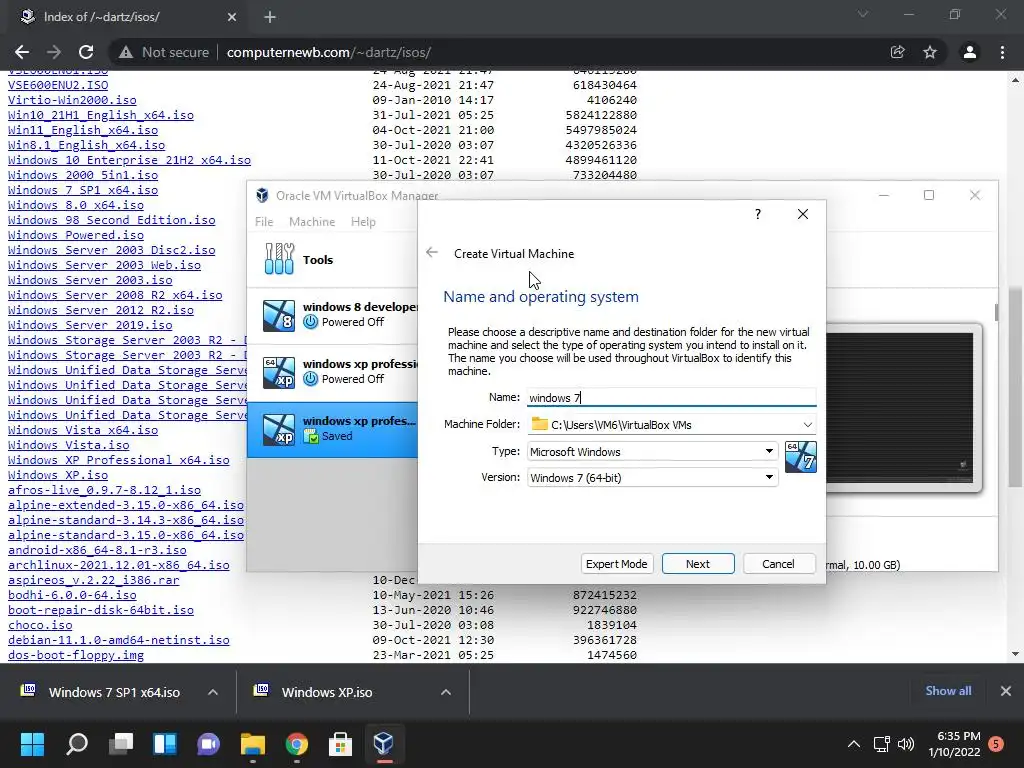Open the Windows_98_Second_Edition.iso link
Image resolution: width=1024 pixels, height=768 pixels.
112,220
